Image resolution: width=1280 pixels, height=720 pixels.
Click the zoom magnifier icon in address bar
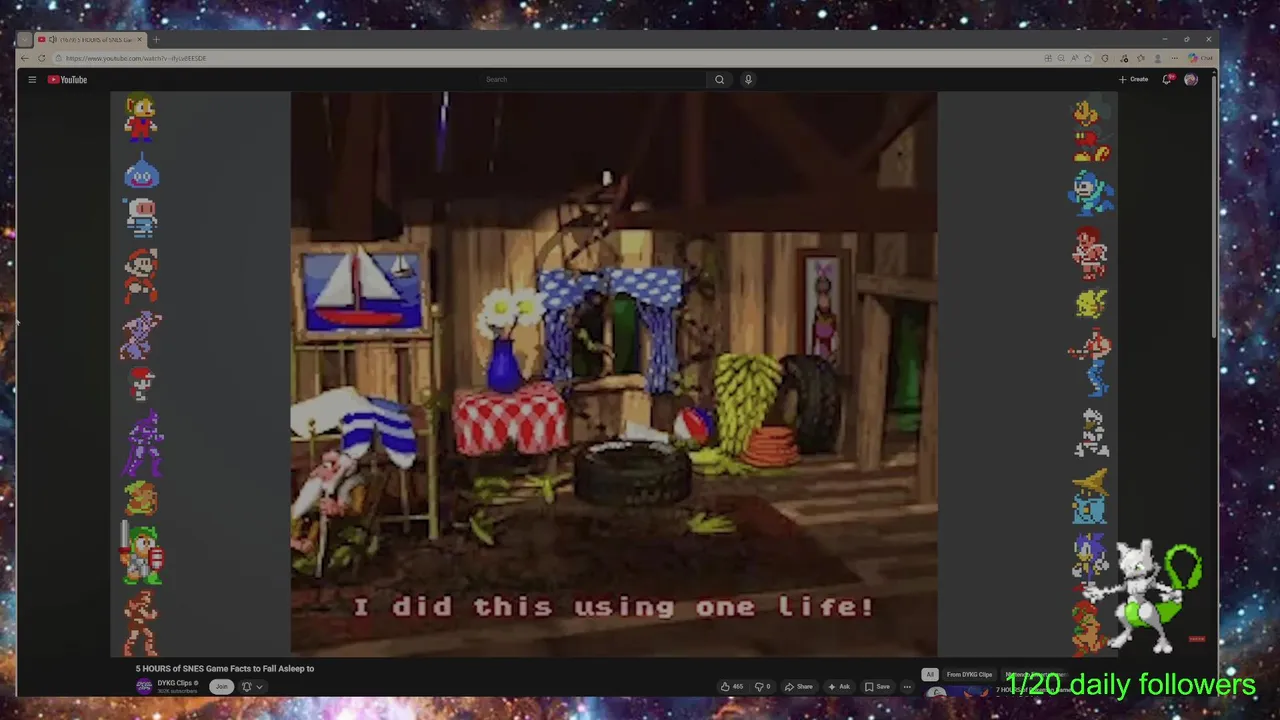tap(1061, 58)
